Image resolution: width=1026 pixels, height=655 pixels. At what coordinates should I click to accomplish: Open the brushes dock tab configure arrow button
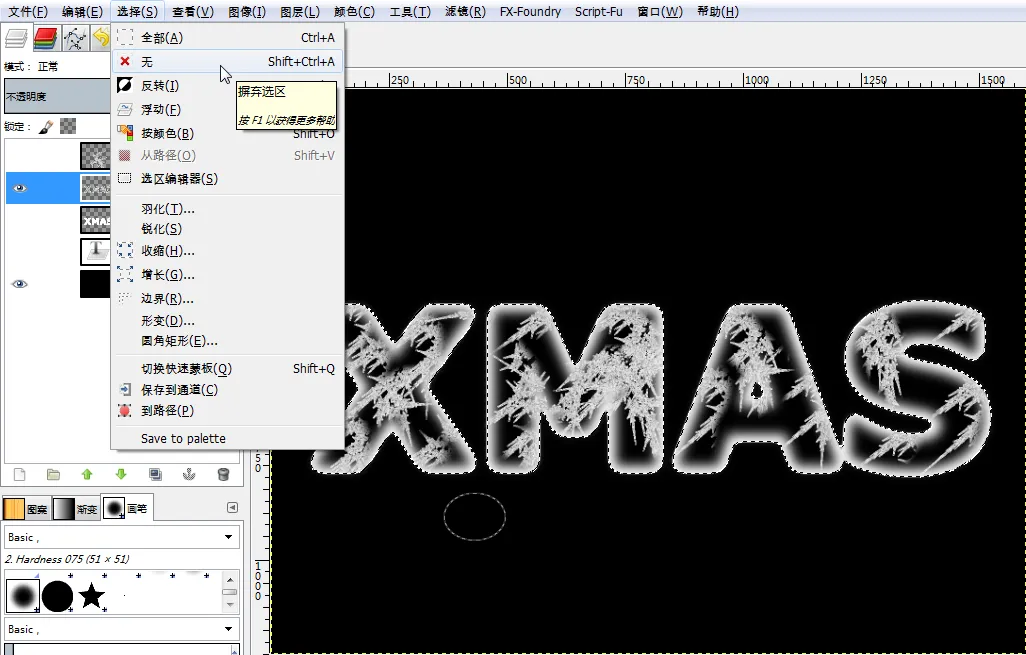pos(232,508)
